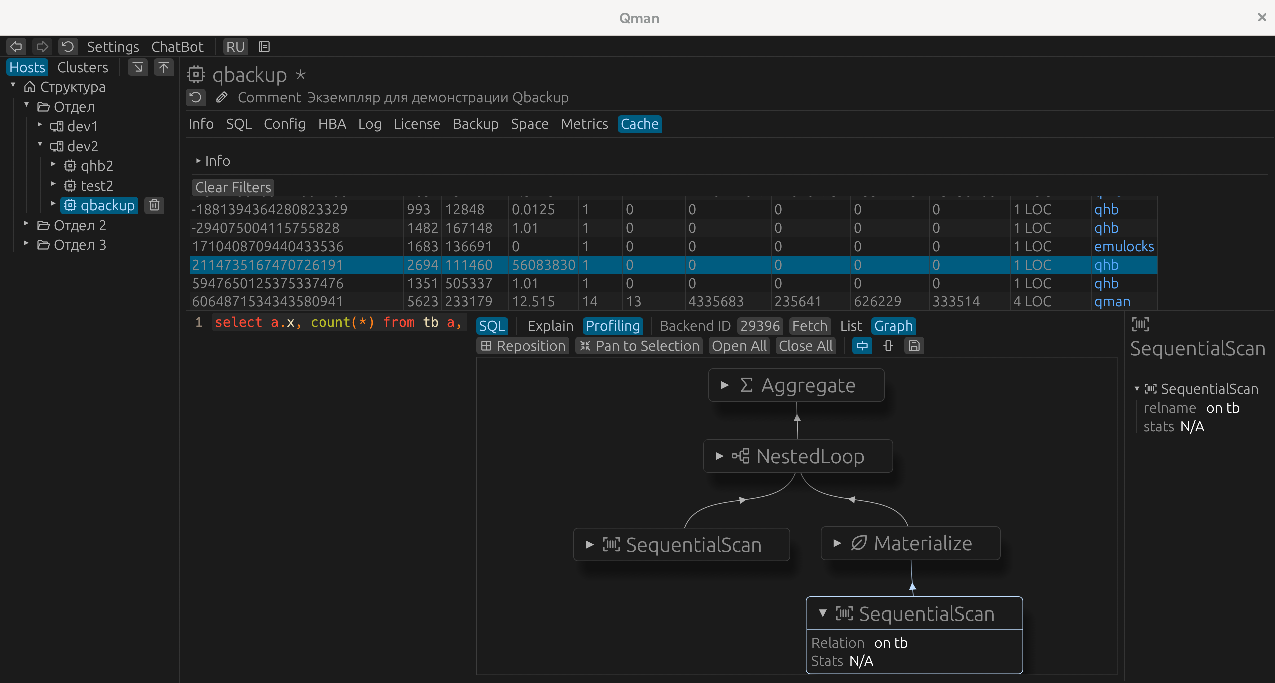The image size is (1275, 683).
Task: Click the save graph icon in Graph toolbar
Action: (x=913, y=345)
